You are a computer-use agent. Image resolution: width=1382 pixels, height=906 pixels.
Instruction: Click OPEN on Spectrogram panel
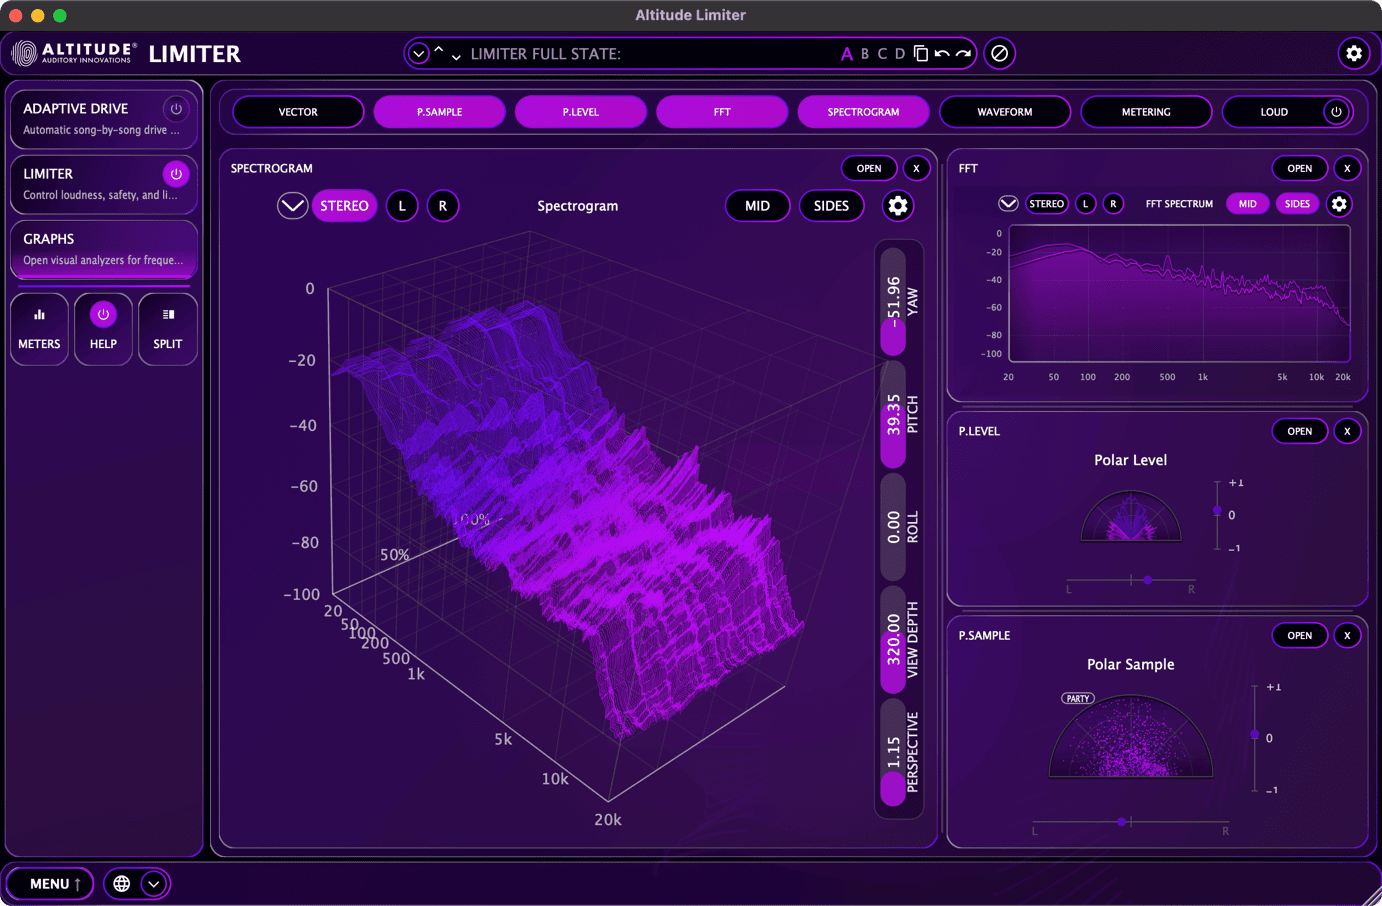(869, 168)
